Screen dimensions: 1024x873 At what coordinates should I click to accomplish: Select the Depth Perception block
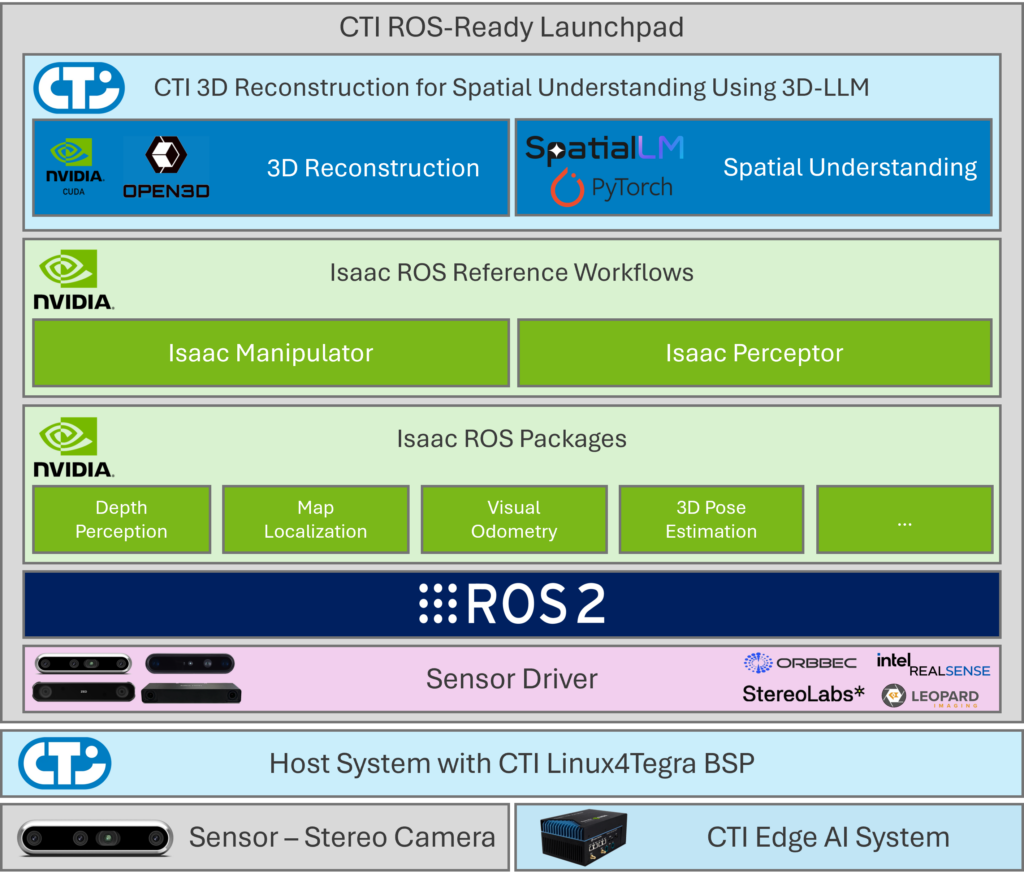coord(121,520)
